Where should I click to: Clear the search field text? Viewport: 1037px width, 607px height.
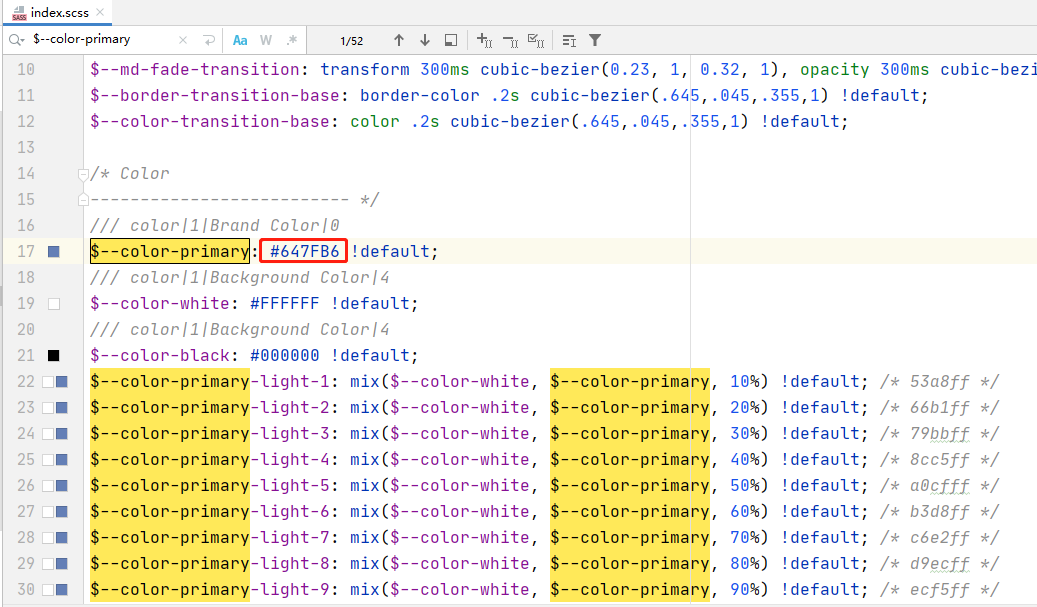(x=183, y=41)
